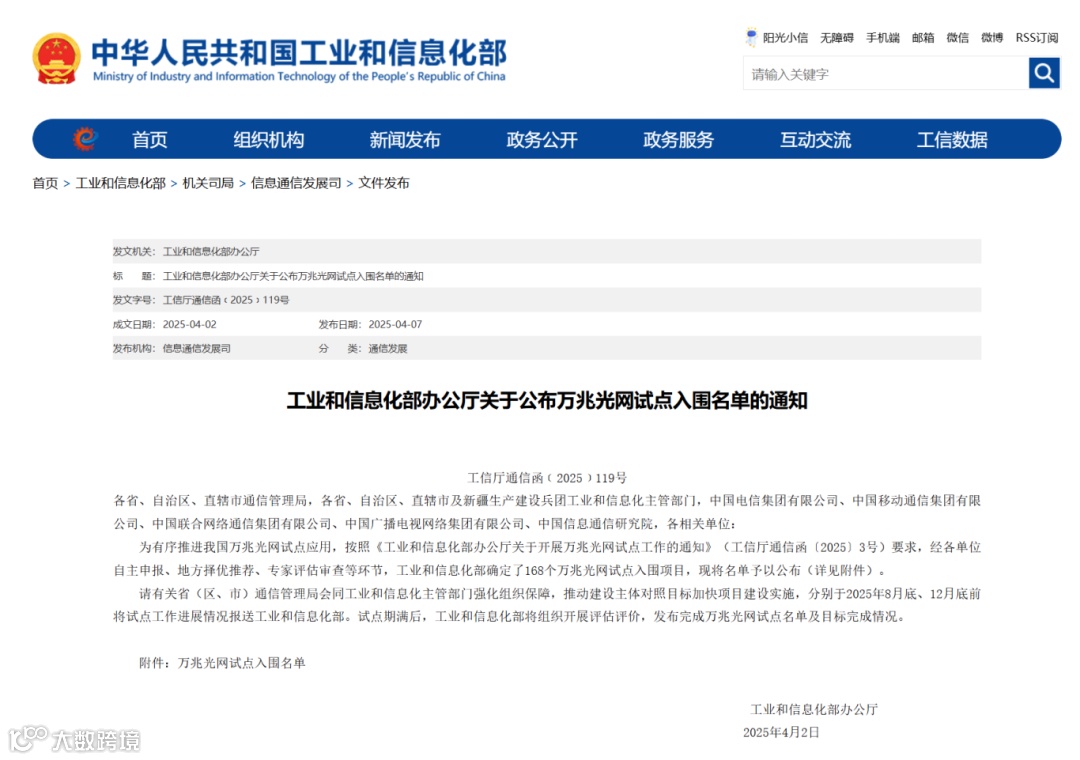Click the centered document number under the headline
Screen dimensions: 1080x760
point(547,477)
